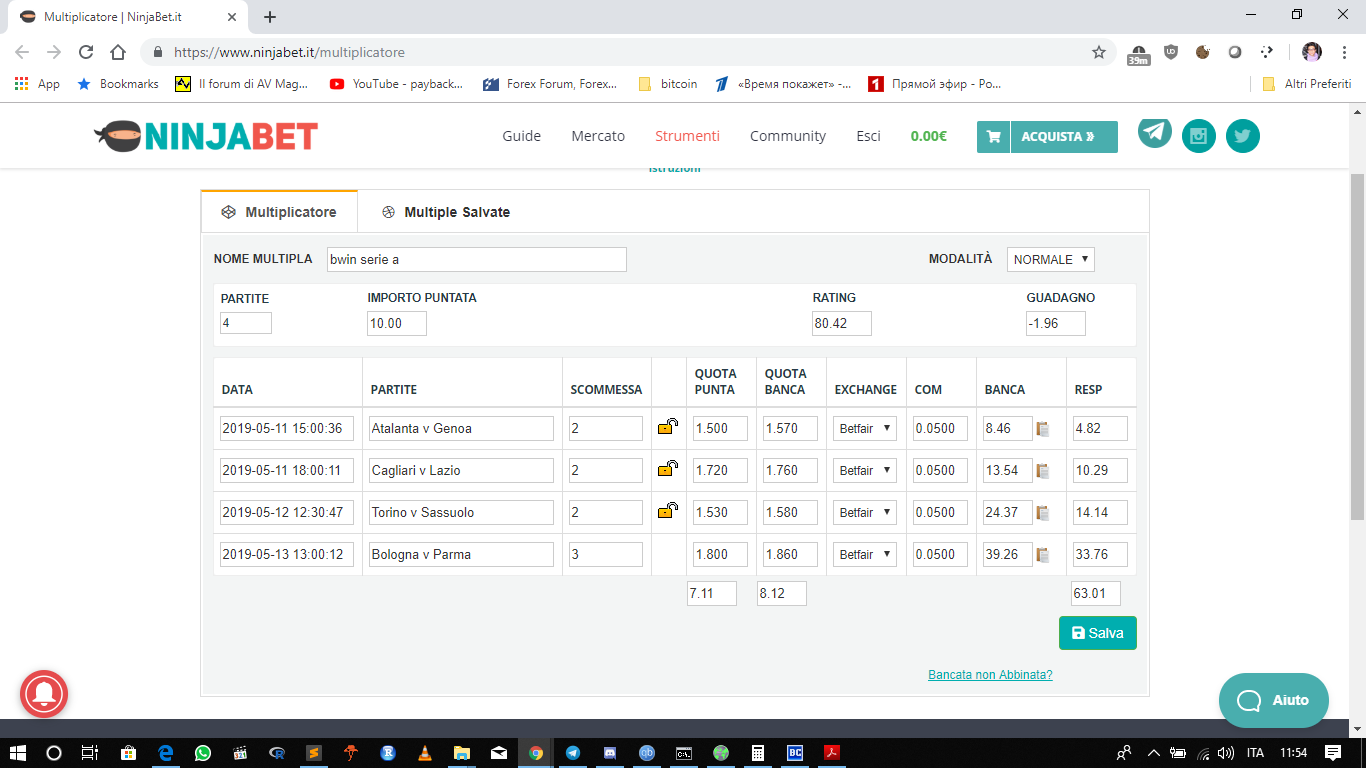Bookmark this page with star icon
Image resolution: width=1366 pixels, height=768 pixels.
point(1099,52)
